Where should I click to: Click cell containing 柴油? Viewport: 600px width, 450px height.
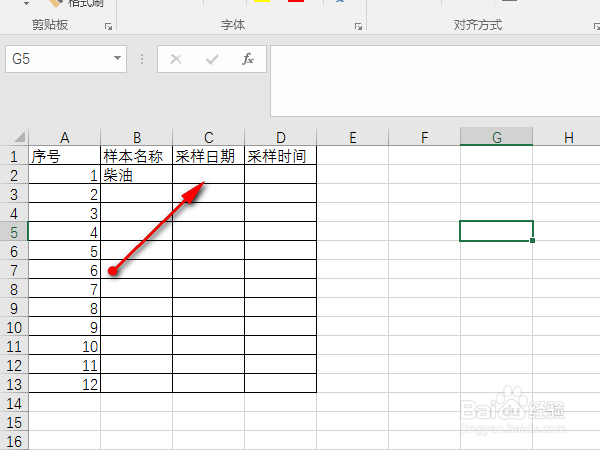137,175
